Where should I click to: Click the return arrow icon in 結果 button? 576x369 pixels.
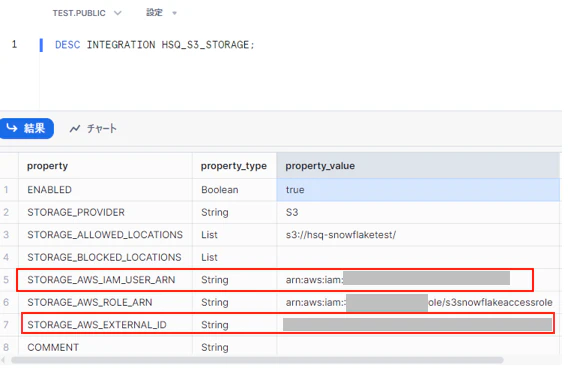(x=12, y=128)
